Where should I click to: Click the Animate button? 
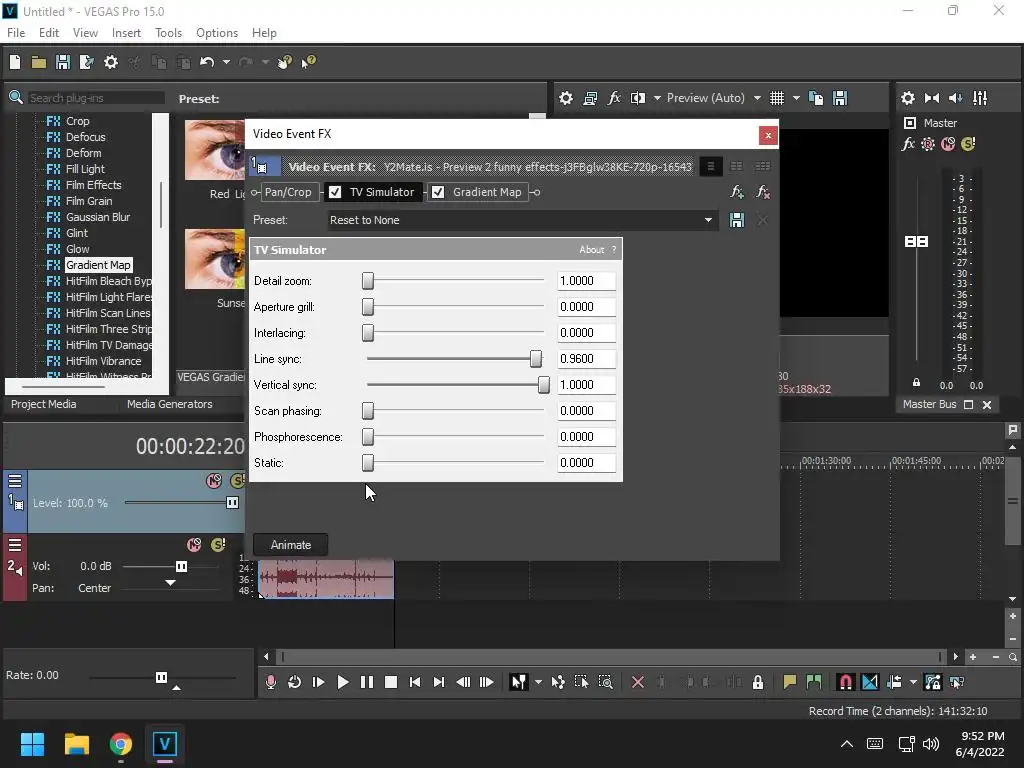click(x=291, y=545)
